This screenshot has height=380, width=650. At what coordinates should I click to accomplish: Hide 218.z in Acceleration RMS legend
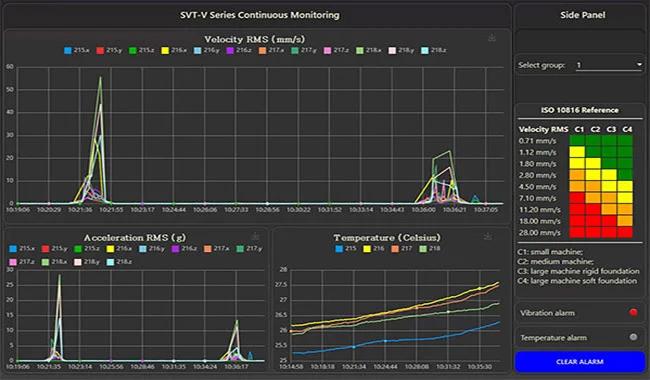[120, 262]
